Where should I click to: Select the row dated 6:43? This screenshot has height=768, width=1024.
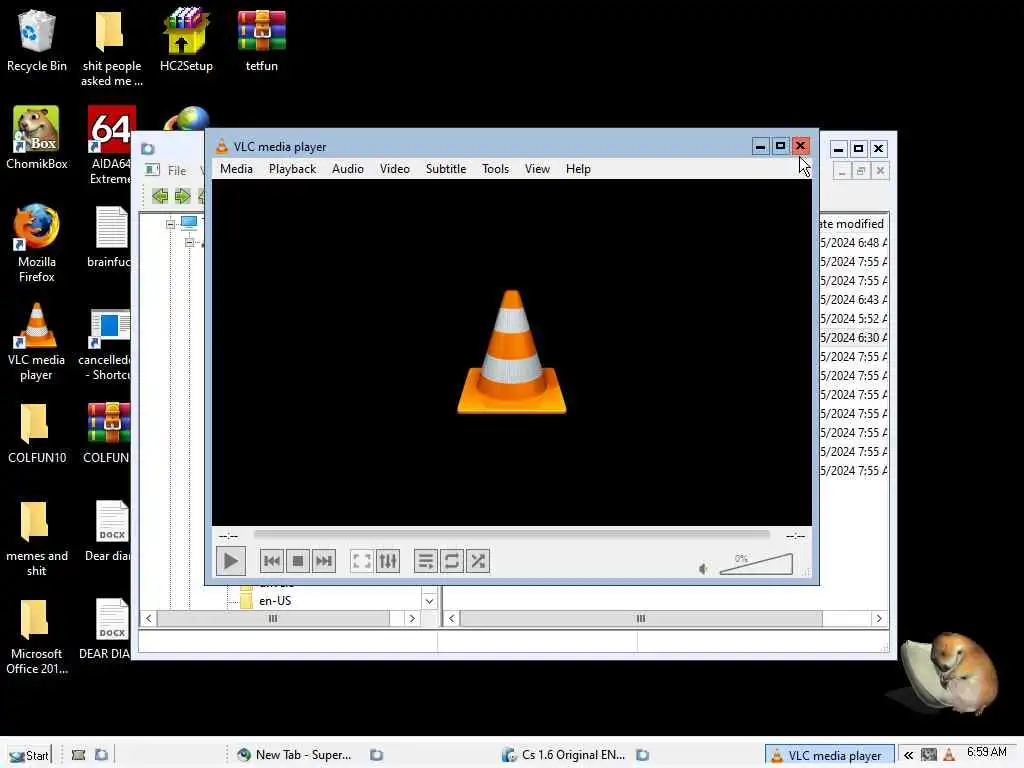pos(853,300)
